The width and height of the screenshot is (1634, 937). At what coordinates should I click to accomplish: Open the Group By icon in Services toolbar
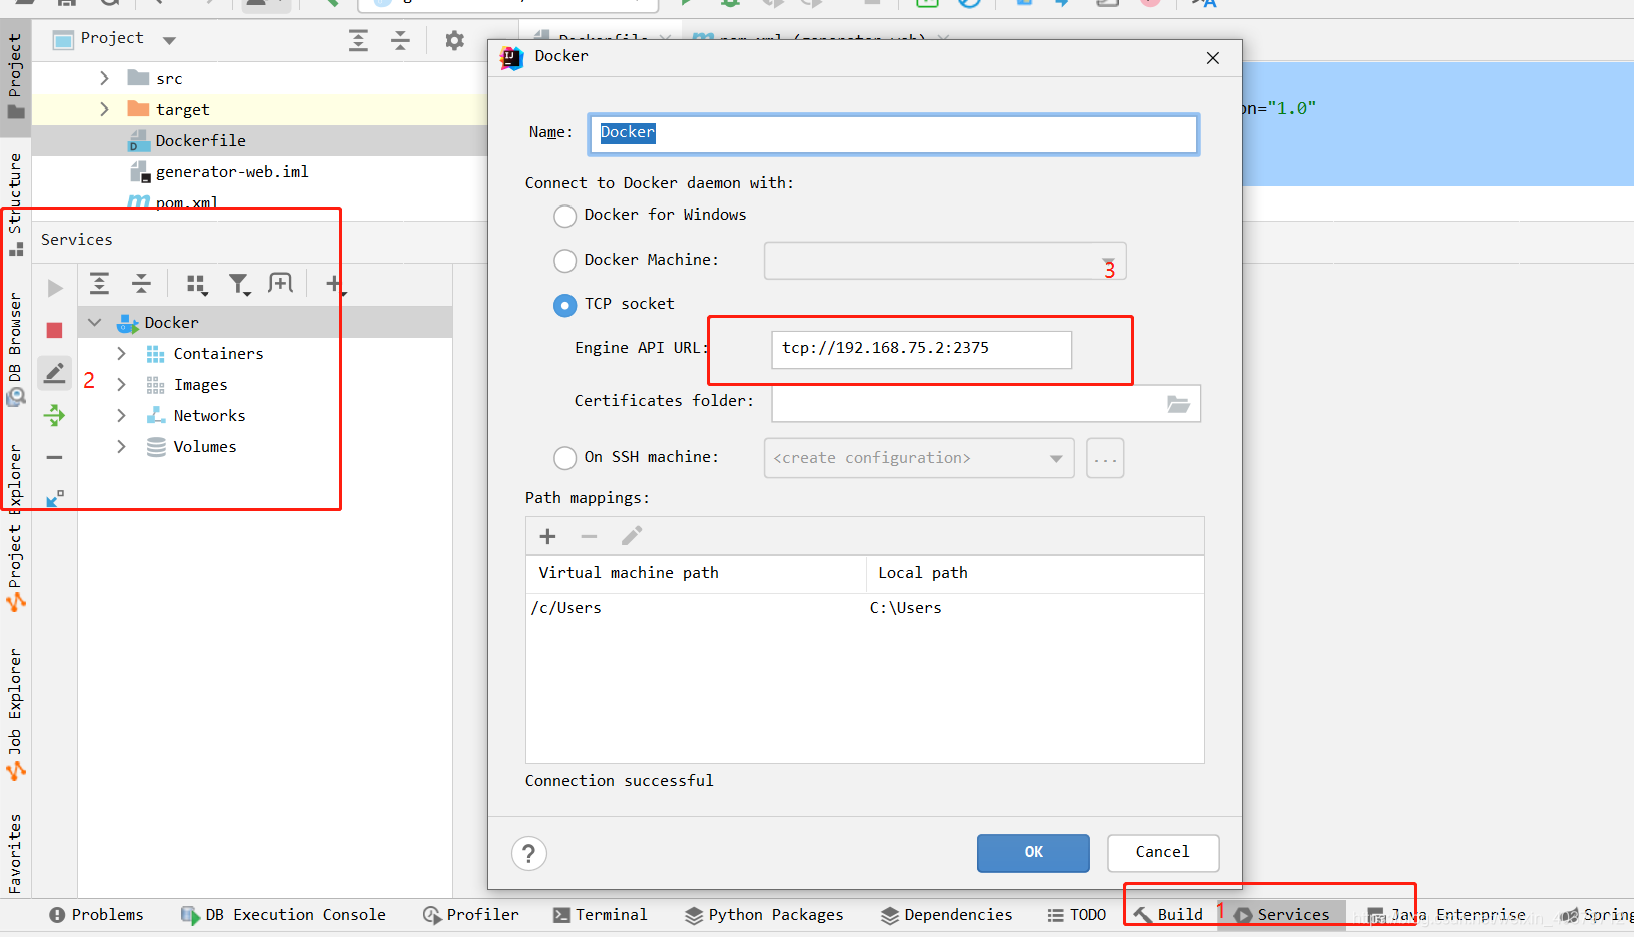196,285
